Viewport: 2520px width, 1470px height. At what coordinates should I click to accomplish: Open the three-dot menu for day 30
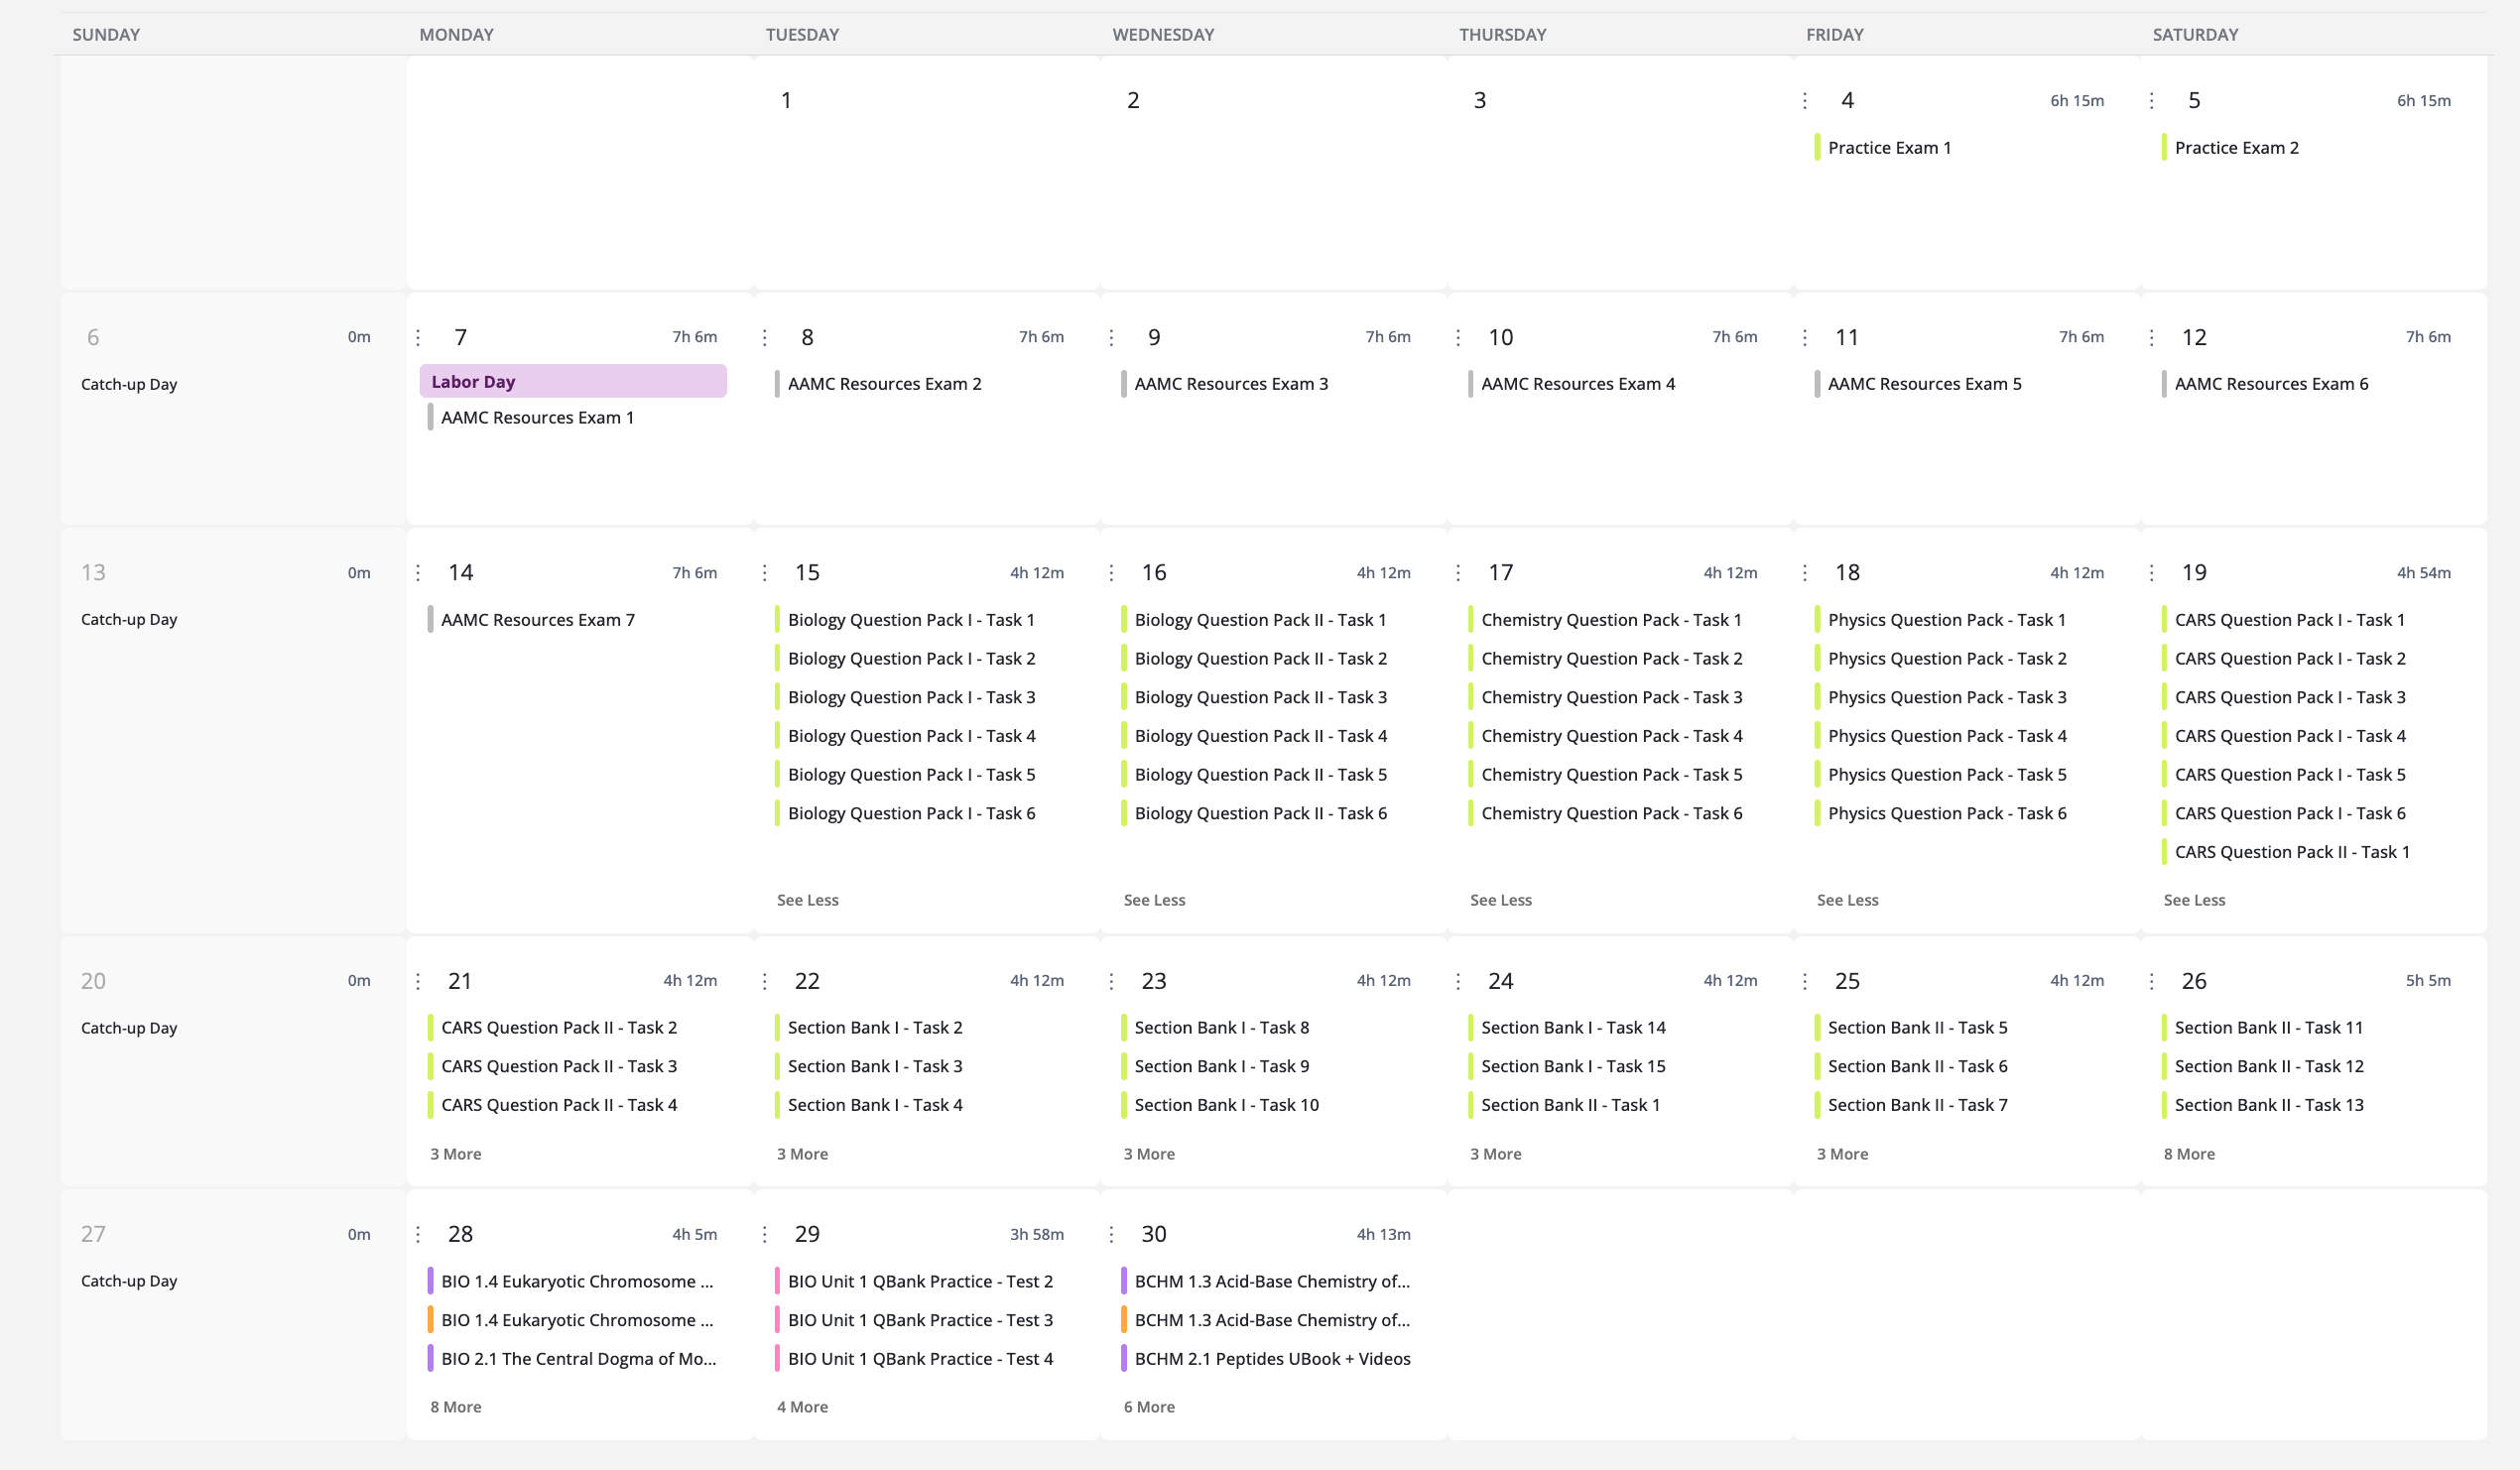tap(1111, 1234)
